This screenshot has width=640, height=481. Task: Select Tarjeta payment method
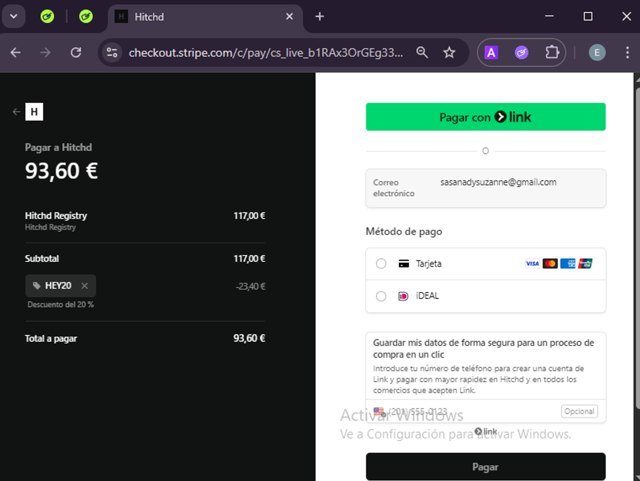point(485,264)
